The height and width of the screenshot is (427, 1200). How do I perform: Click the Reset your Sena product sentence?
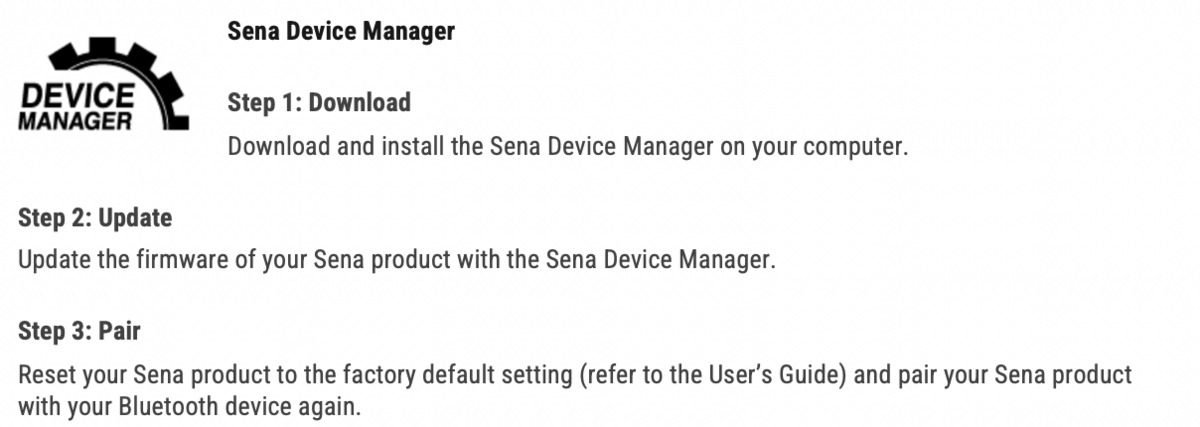coord(575,391)
